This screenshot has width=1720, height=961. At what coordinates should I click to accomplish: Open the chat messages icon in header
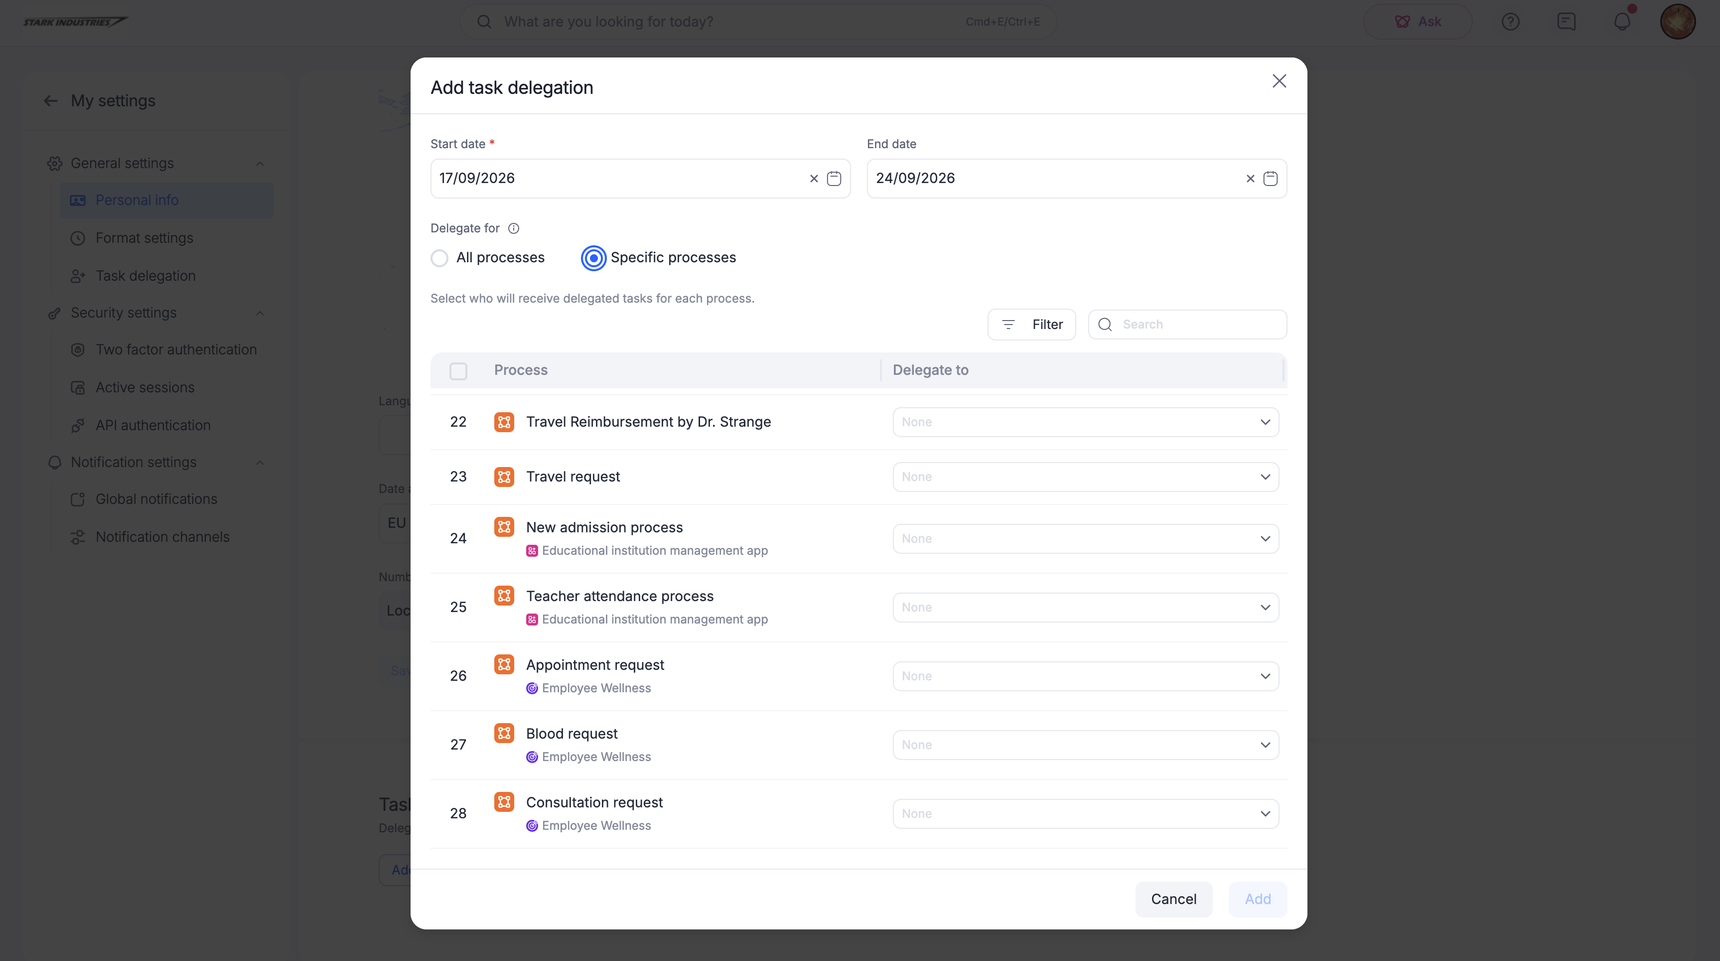[1566, 21]
